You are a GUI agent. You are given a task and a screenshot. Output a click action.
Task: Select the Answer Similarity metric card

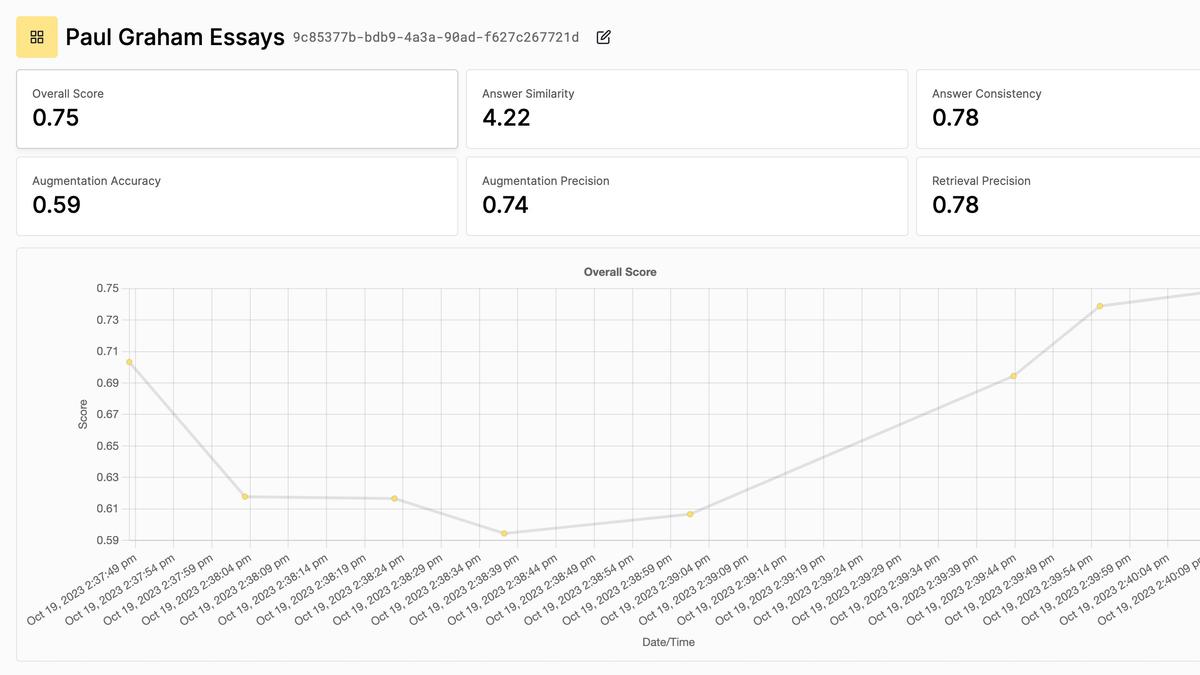coord(686,109)
